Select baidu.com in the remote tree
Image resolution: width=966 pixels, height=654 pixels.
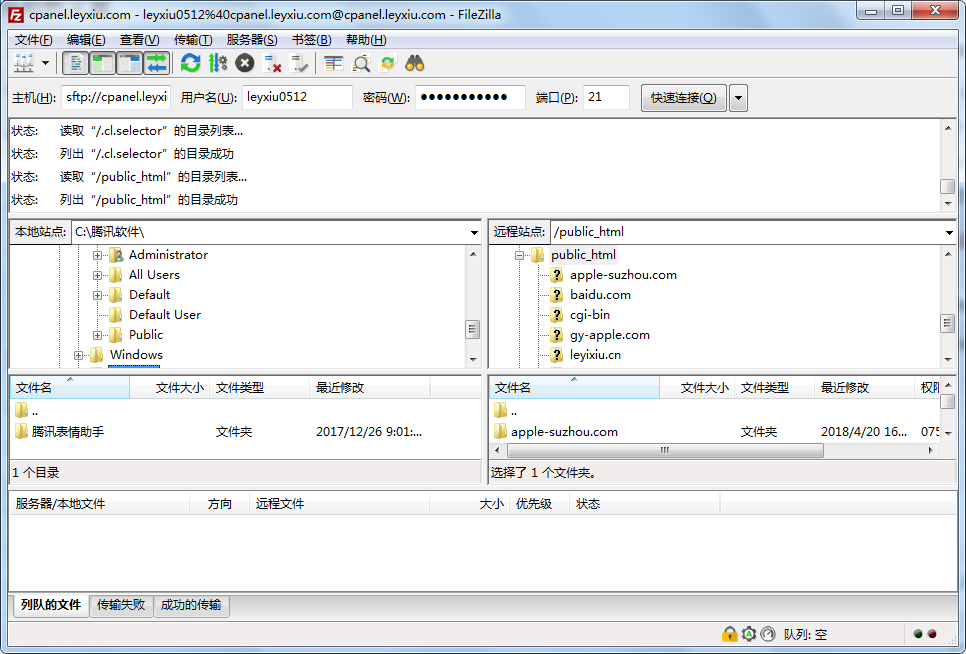coord(600,295)
